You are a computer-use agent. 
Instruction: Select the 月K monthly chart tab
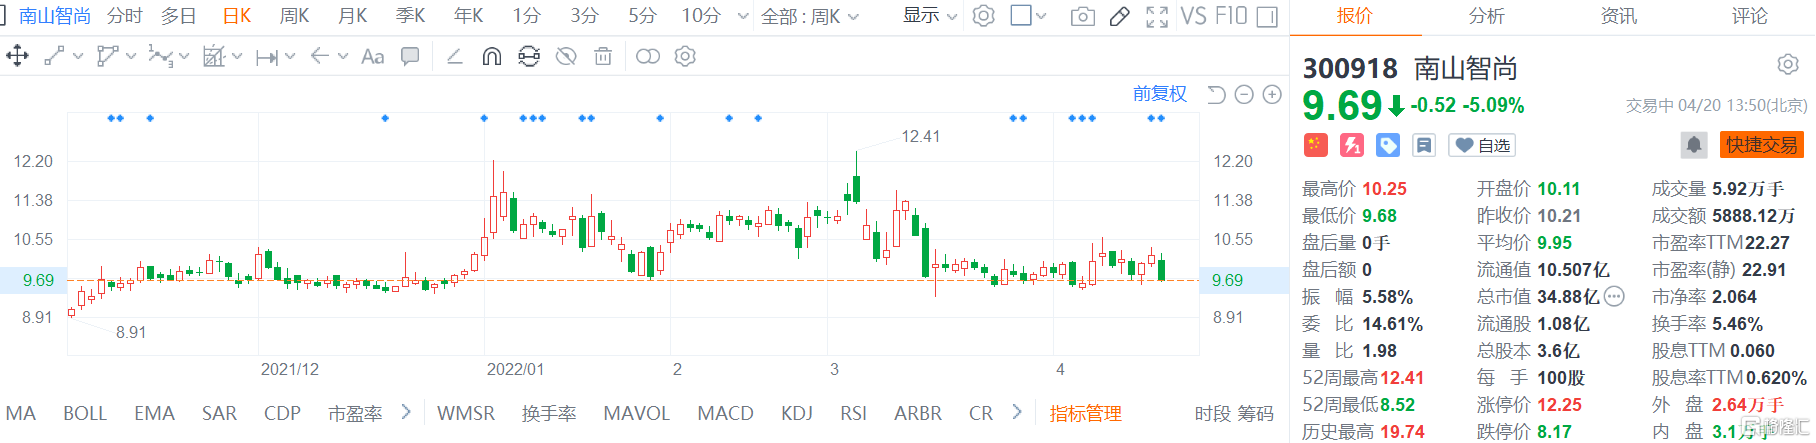pyautogui.click(x=353, y=16)
